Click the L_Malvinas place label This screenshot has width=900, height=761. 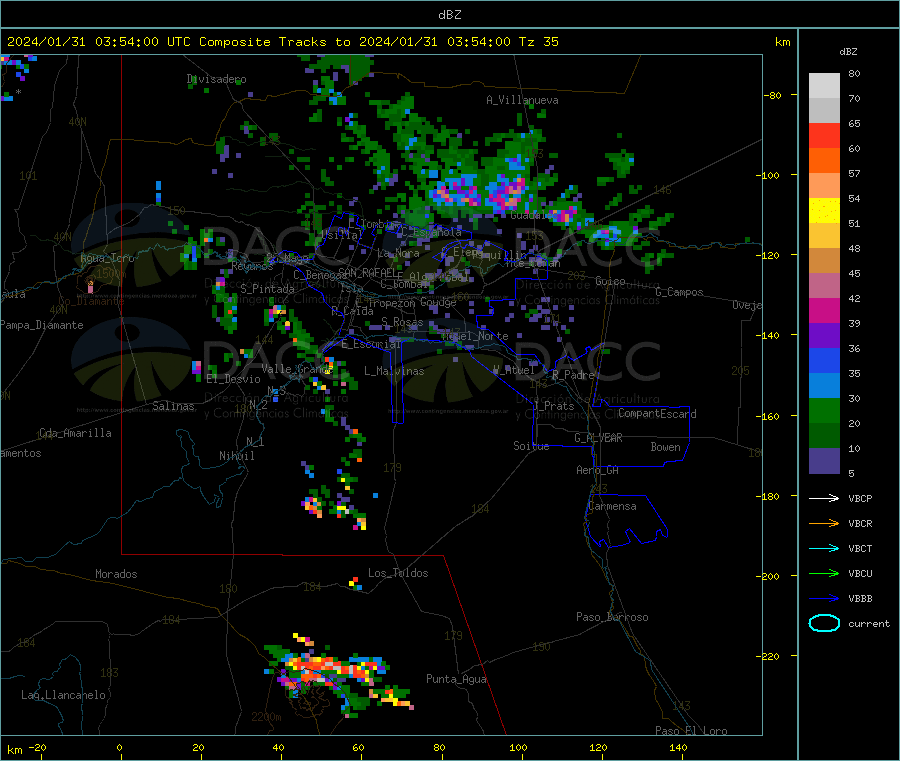click(394, 372)
